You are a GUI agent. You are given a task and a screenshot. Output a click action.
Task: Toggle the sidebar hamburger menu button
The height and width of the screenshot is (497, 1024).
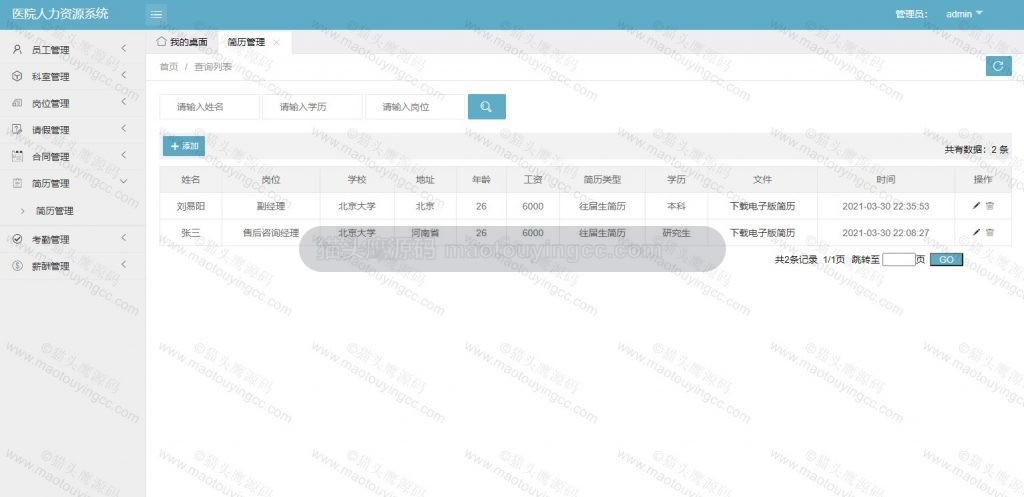[x=155, y=14]
